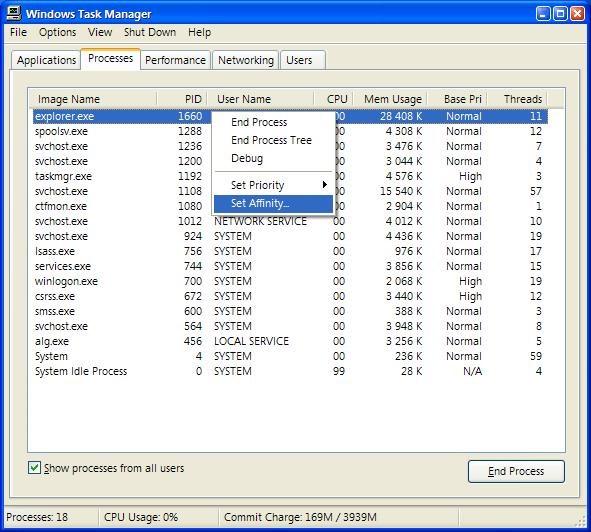The height and width of the screenshot is (532, 591).
Task: Select End Process Tree menu entry
Action: click(273, 140)
